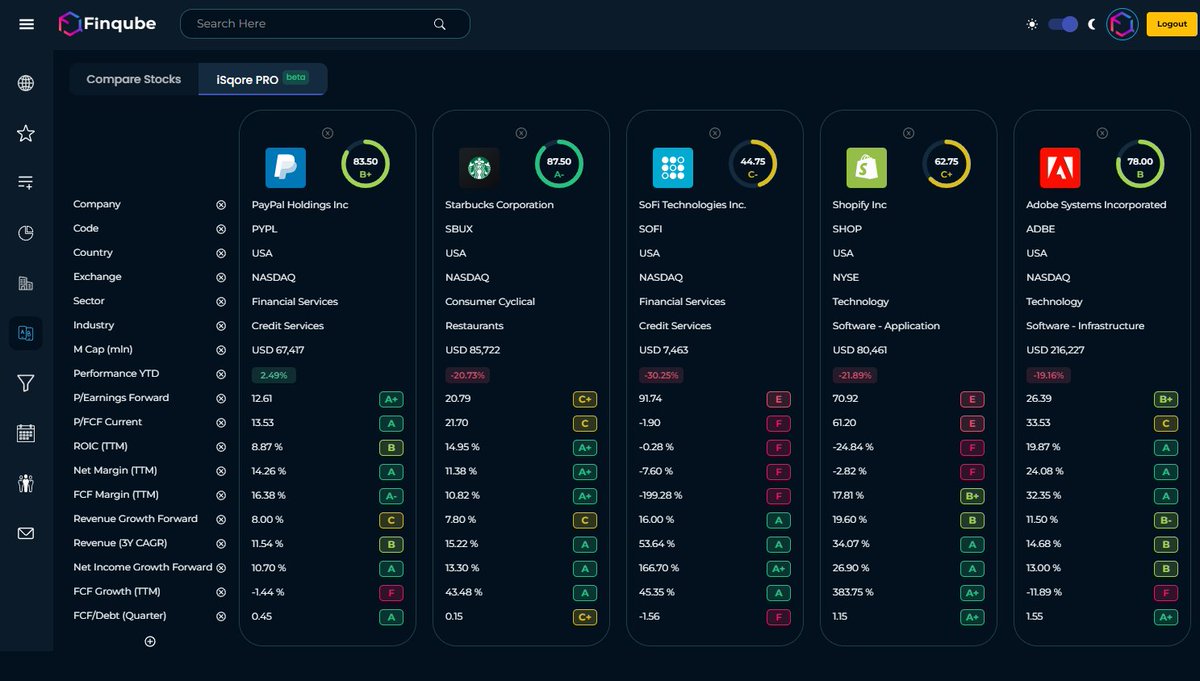Remove the Exchange row
The image size is (1200, 681).
[221, 277]
